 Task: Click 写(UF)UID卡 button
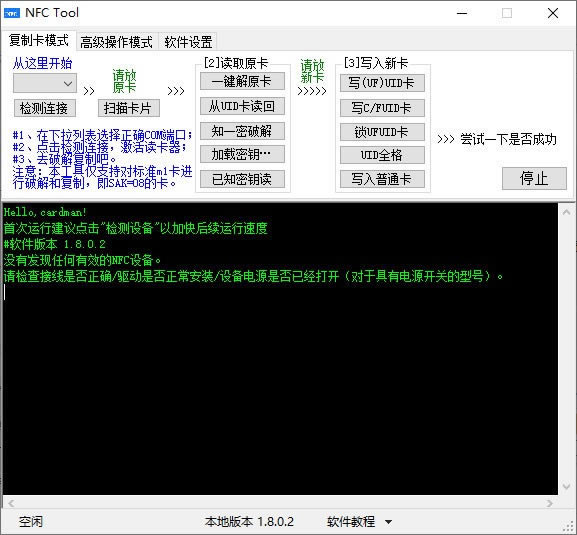coord(382,83)
